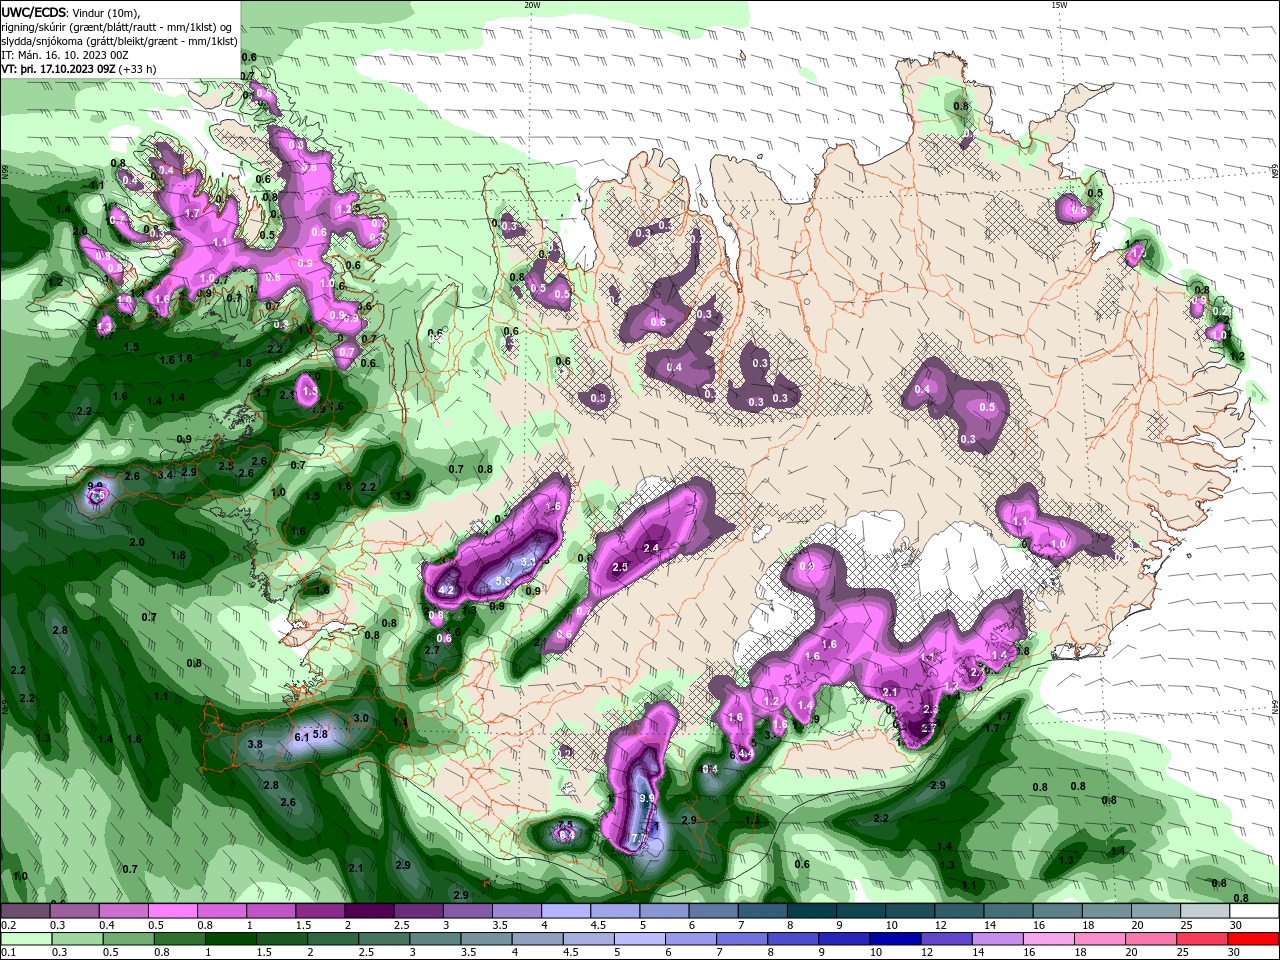
Task: Pick the 3 gray-green swatch in the bottom scale
Action: pyautogui.click(x=434, y=939)
